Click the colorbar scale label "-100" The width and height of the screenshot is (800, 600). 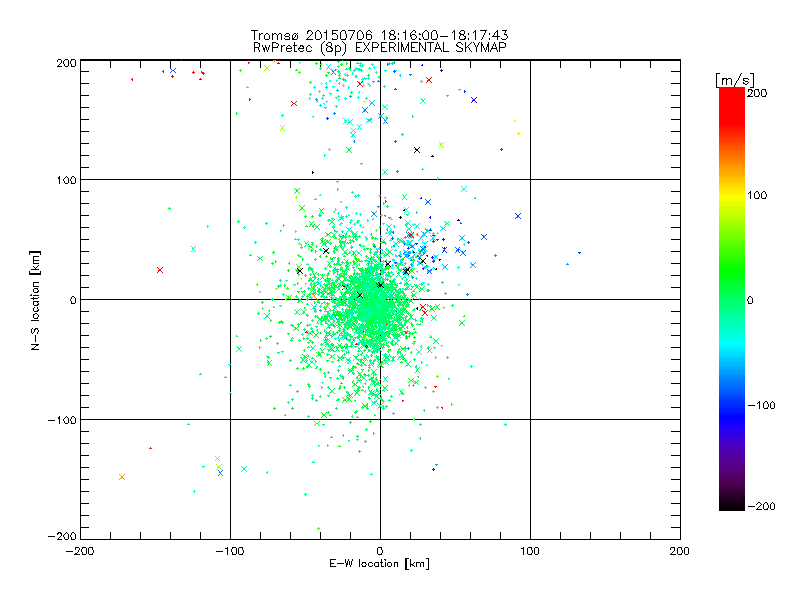(x=761, y=405)
